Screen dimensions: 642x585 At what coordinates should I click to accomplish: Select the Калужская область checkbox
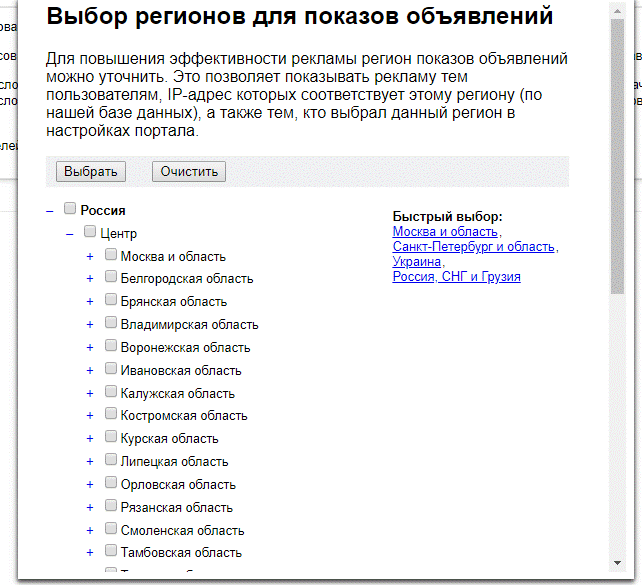111,392
